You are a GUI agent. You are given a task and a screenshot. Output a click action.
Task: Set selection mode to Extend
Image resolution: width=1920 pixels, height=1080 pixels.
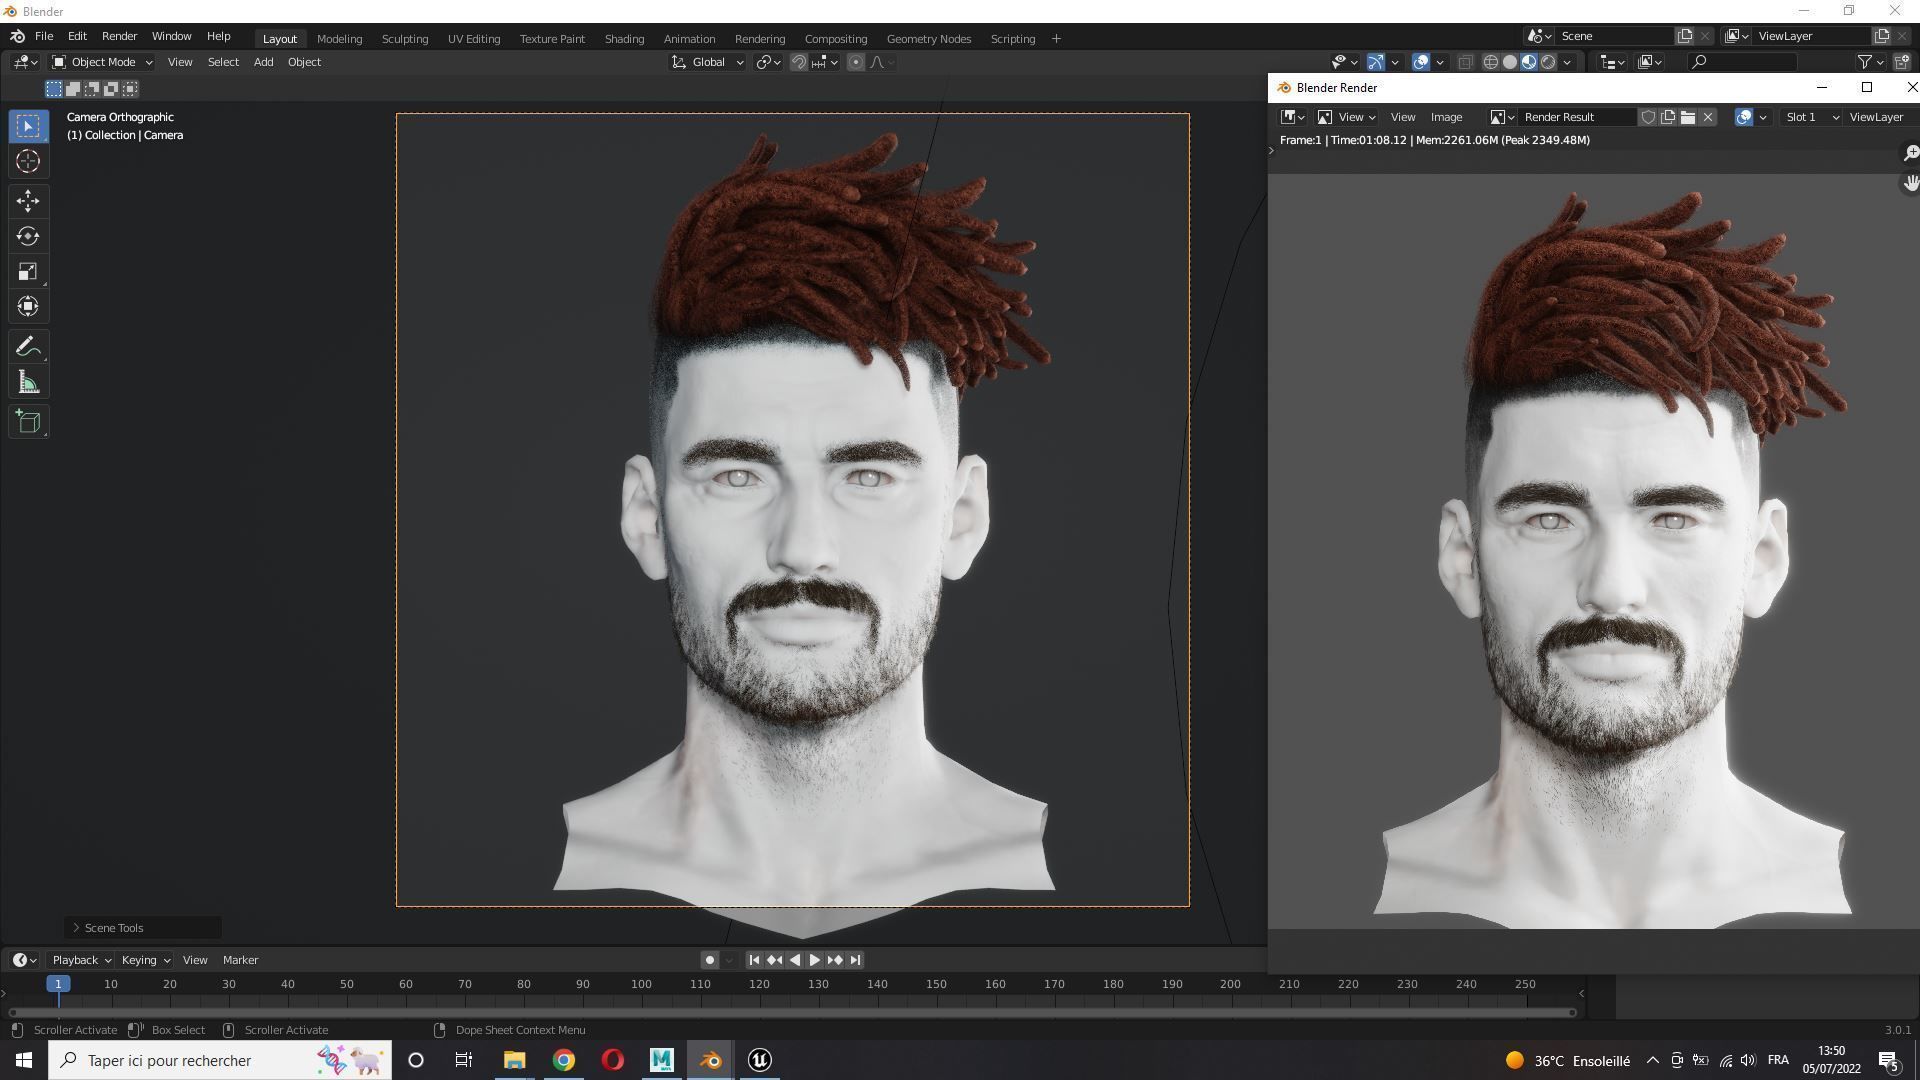(73, 89)
